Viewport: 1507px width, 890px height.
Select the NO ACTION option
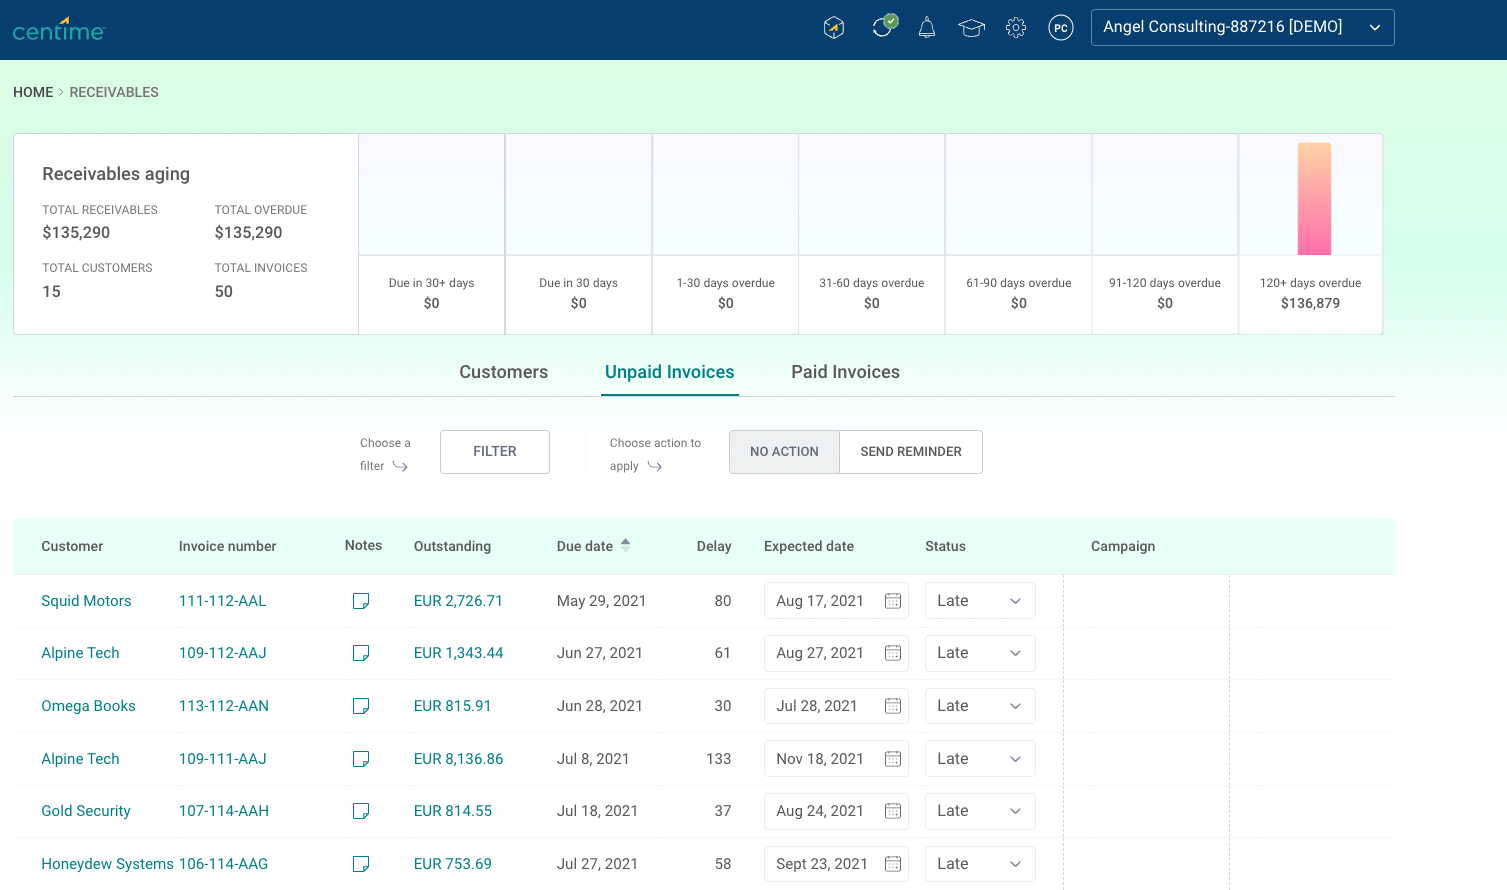coord(784,452)
